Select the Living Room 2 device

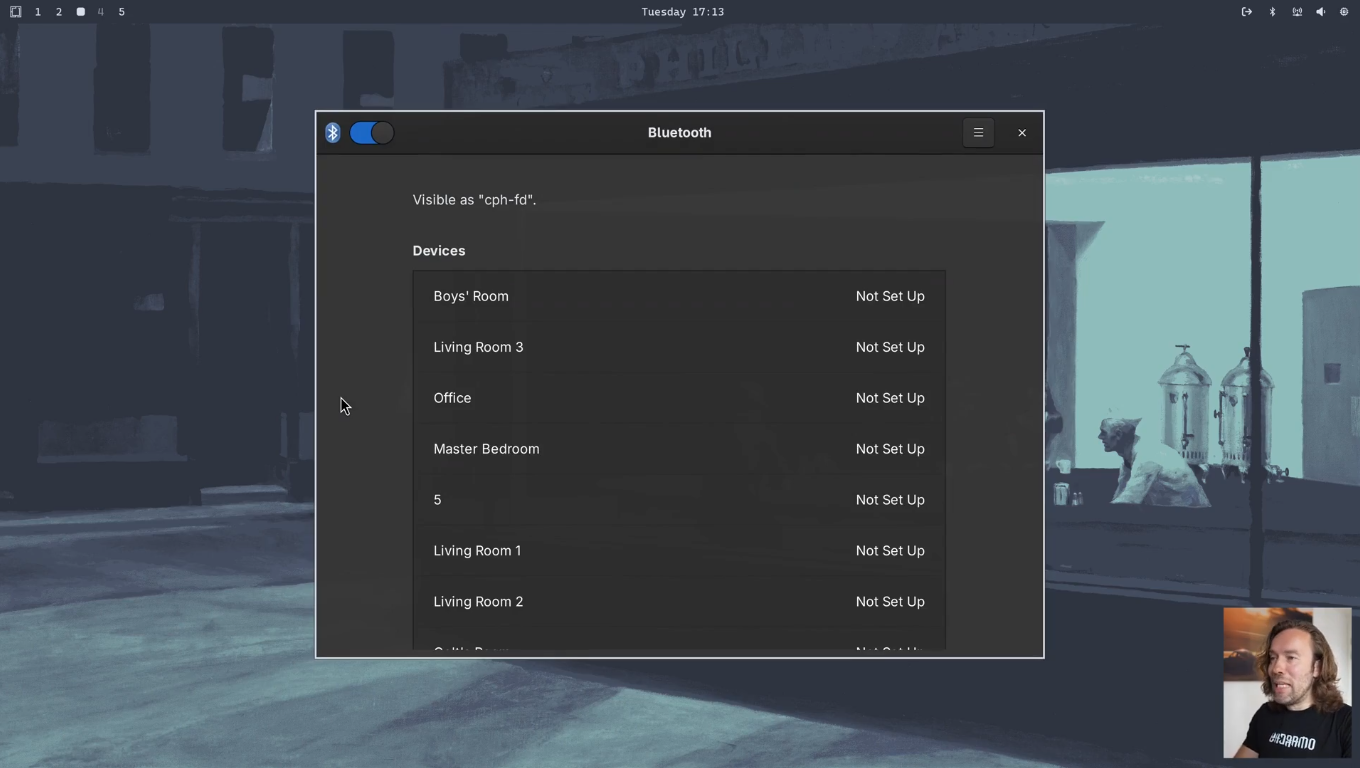(x=679, y=602)
